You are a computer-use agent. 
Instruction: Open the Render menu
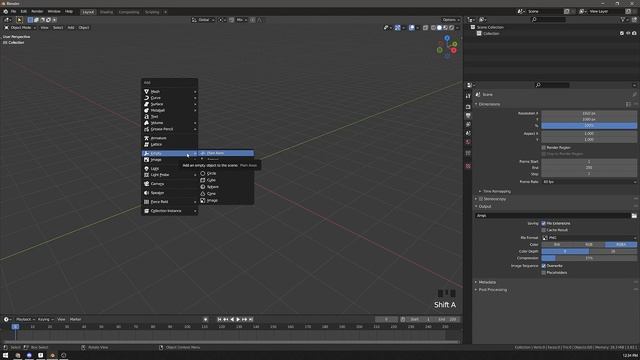[x=37, y=11]
